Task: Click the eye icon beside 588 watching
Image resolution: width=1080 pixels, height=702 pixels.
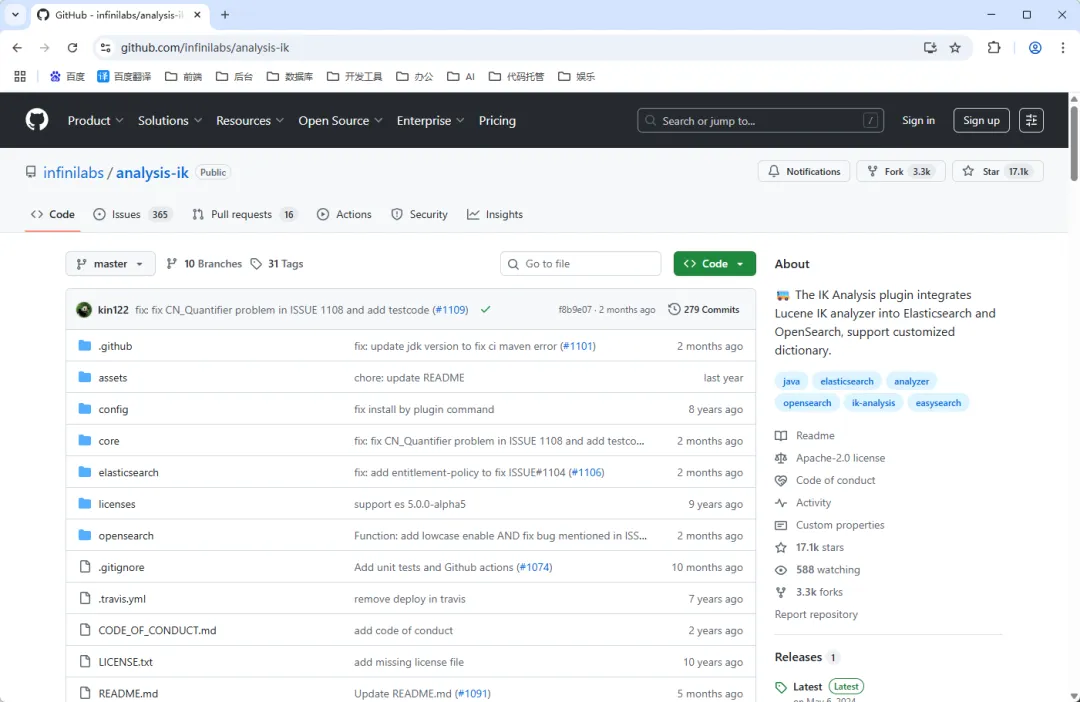Action: coord(780,570)
